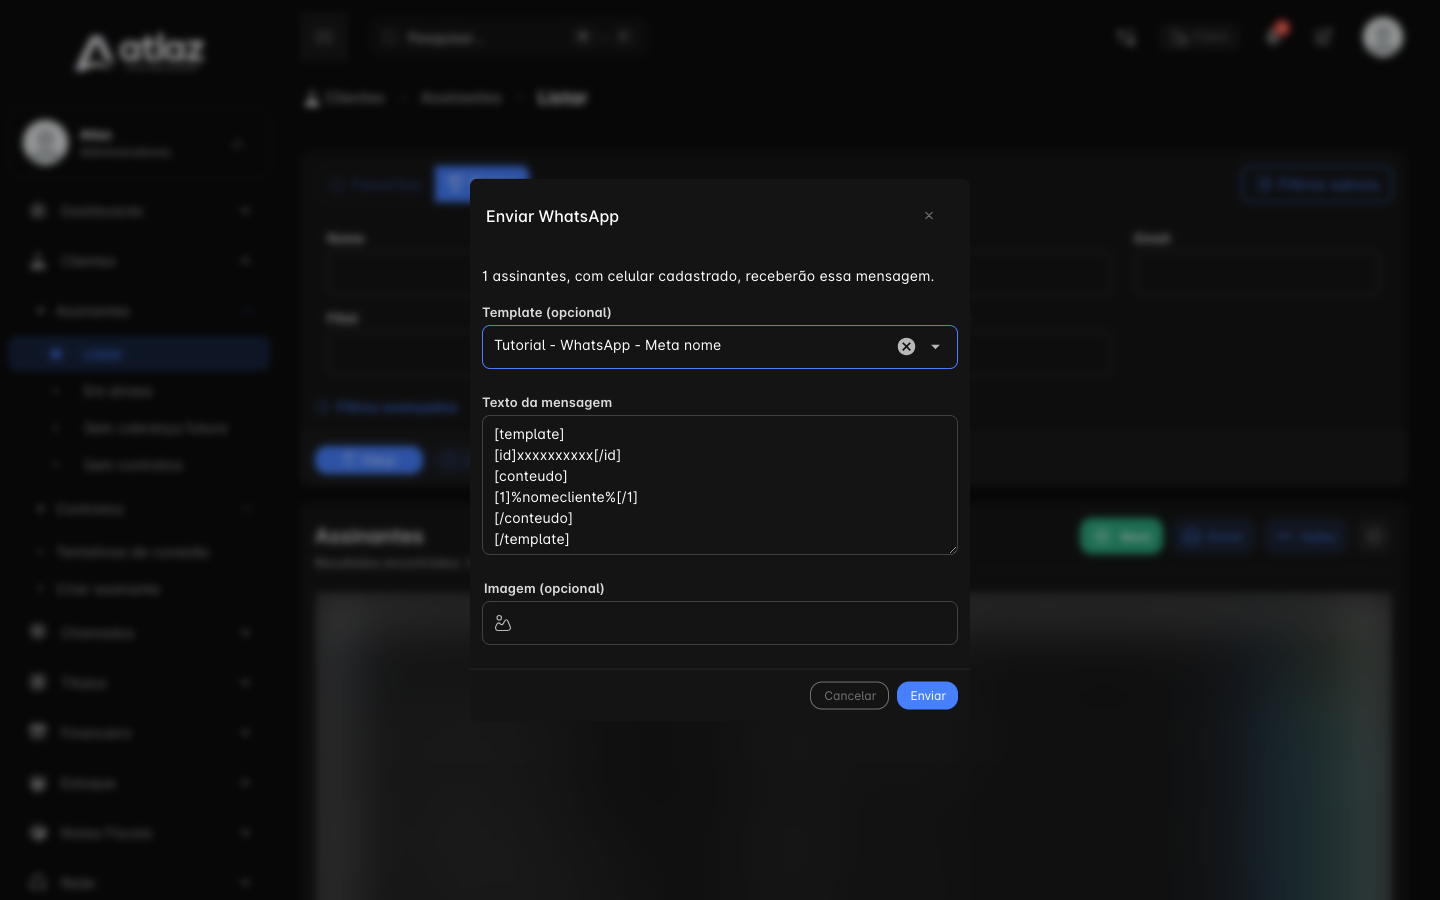Close the Enviar WhatsApp dialog
Viewport: 1440px width, 900px height.
pos(929,216)
